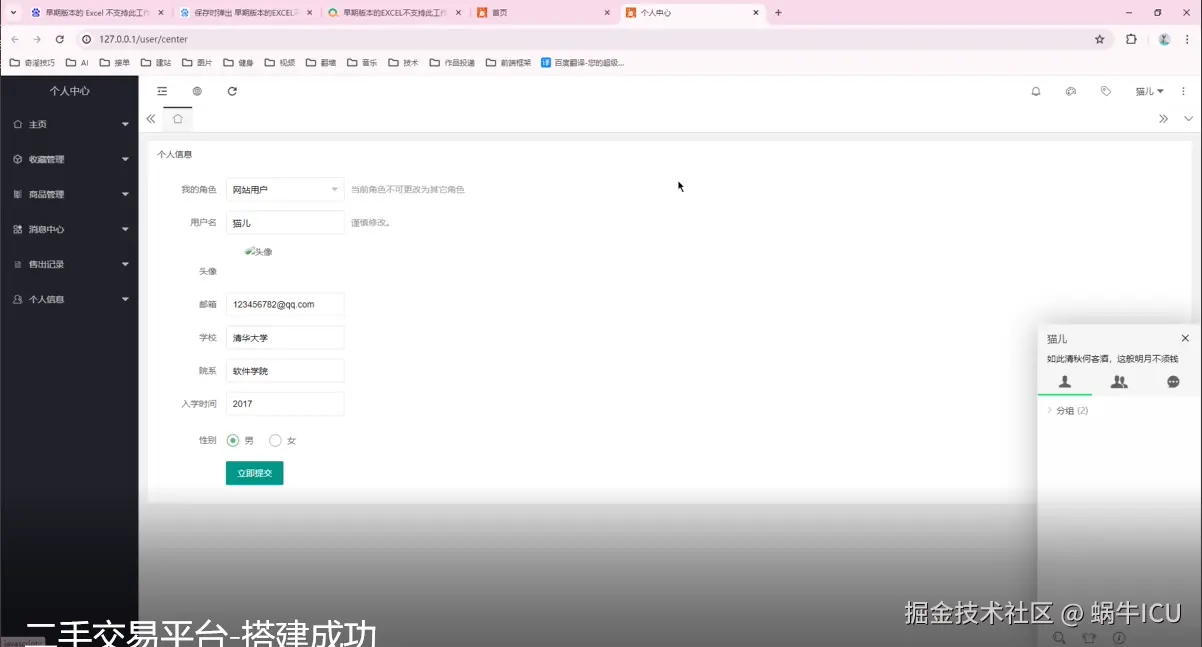Image resolution: width=1202 pixels, height=647 pixels.
Task: Select the home tab icon
Action: click(178, 119)
